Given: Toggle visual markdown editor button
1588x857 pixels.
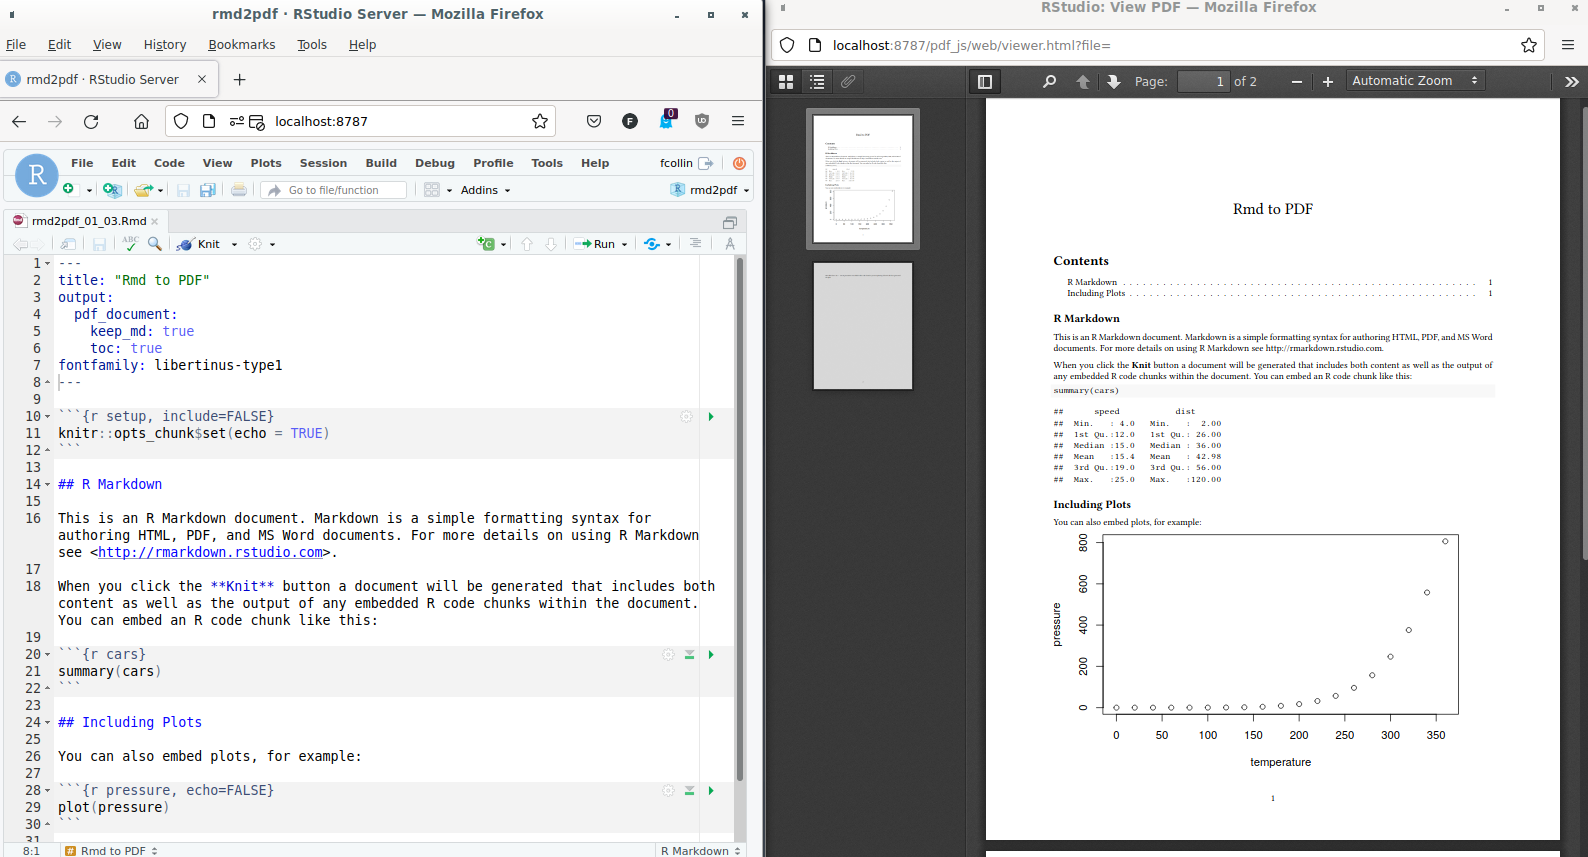Looking at the screenshot, I should [730, 243].
